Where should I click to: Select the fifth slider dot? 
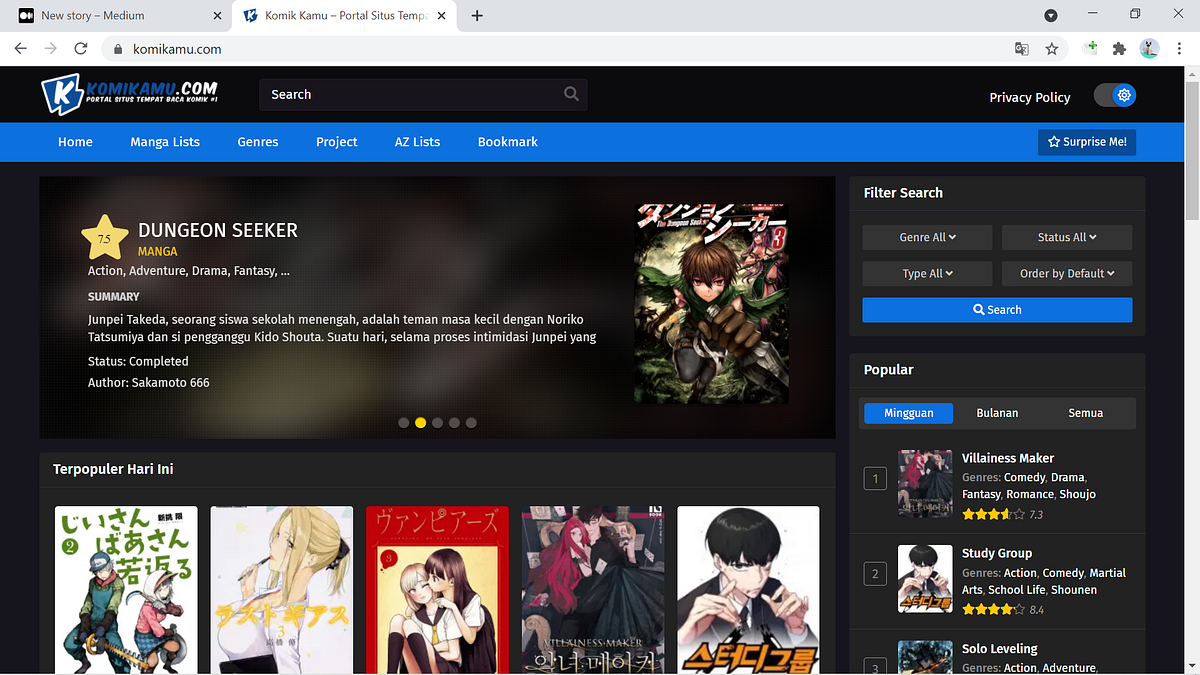click(471, 423)
